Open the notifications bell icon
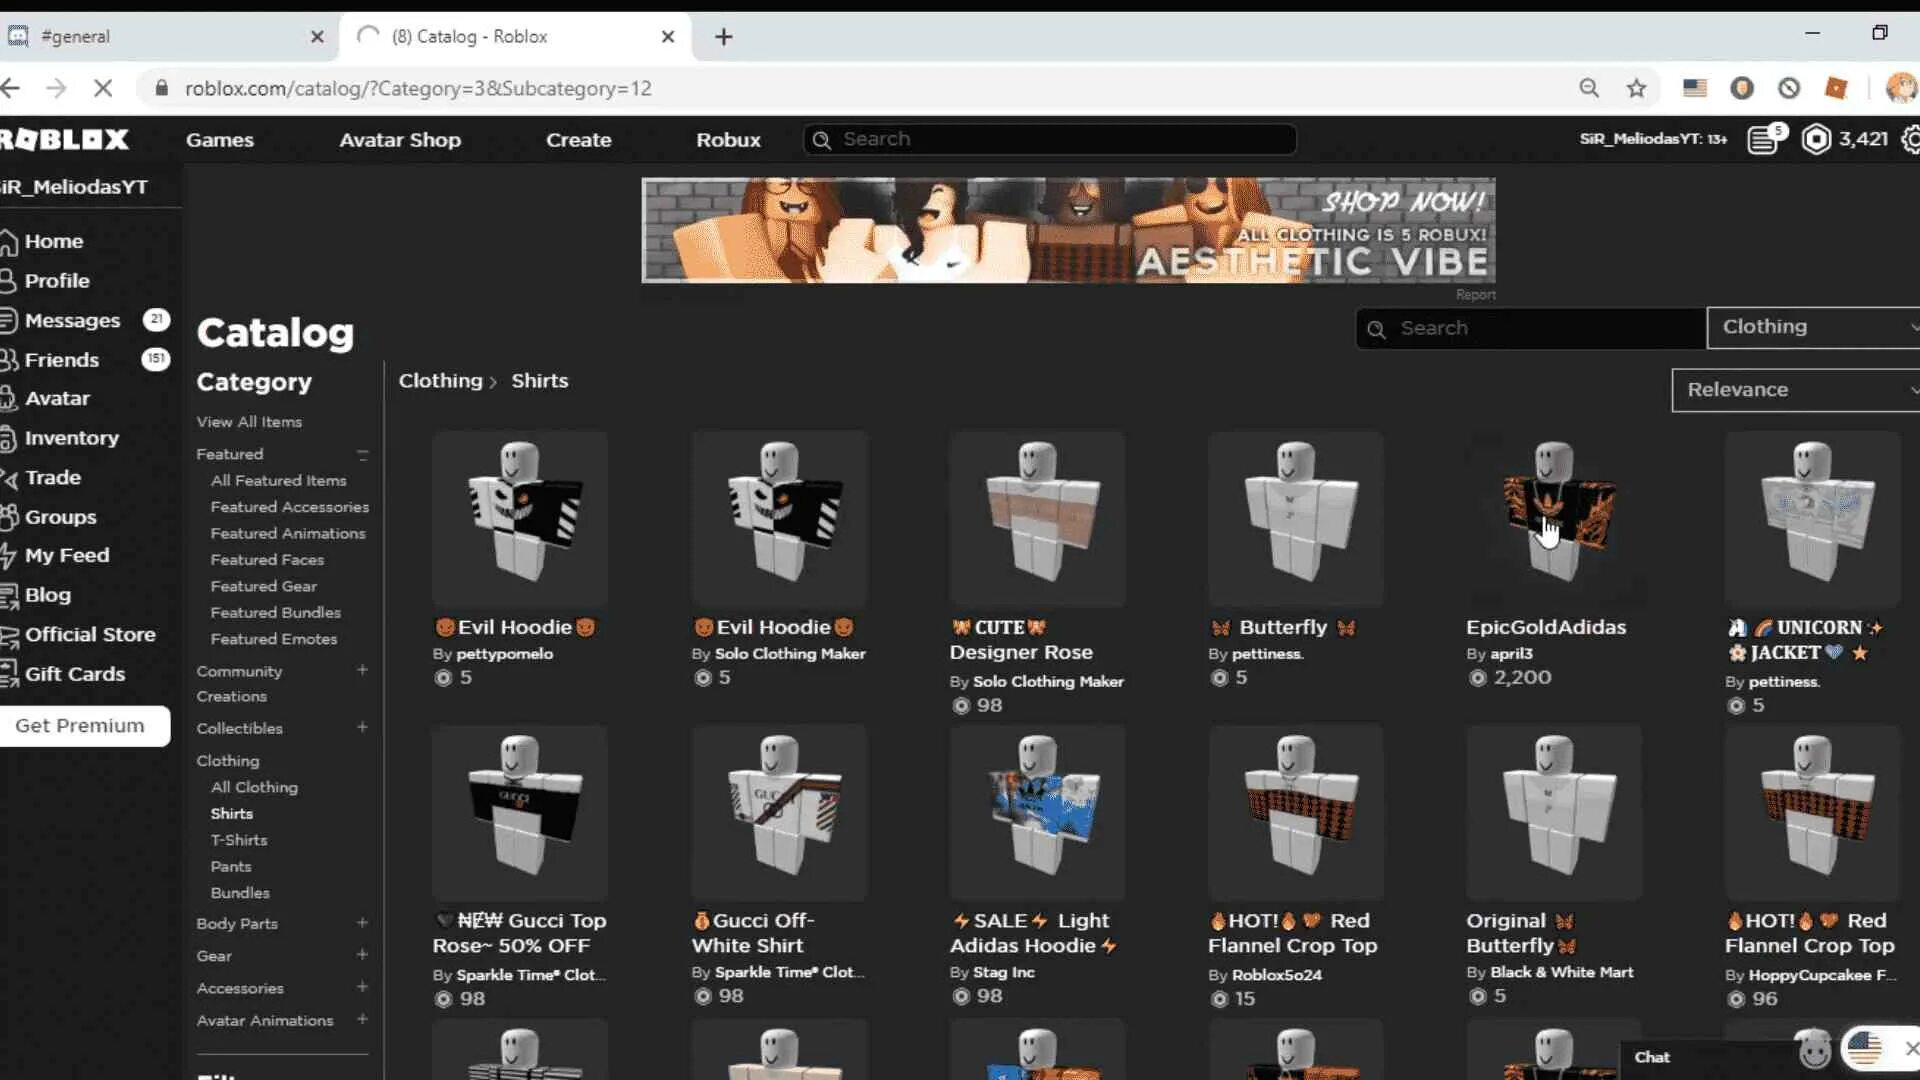Viewport: 1920px width, 1080px height. (1768, 138)
